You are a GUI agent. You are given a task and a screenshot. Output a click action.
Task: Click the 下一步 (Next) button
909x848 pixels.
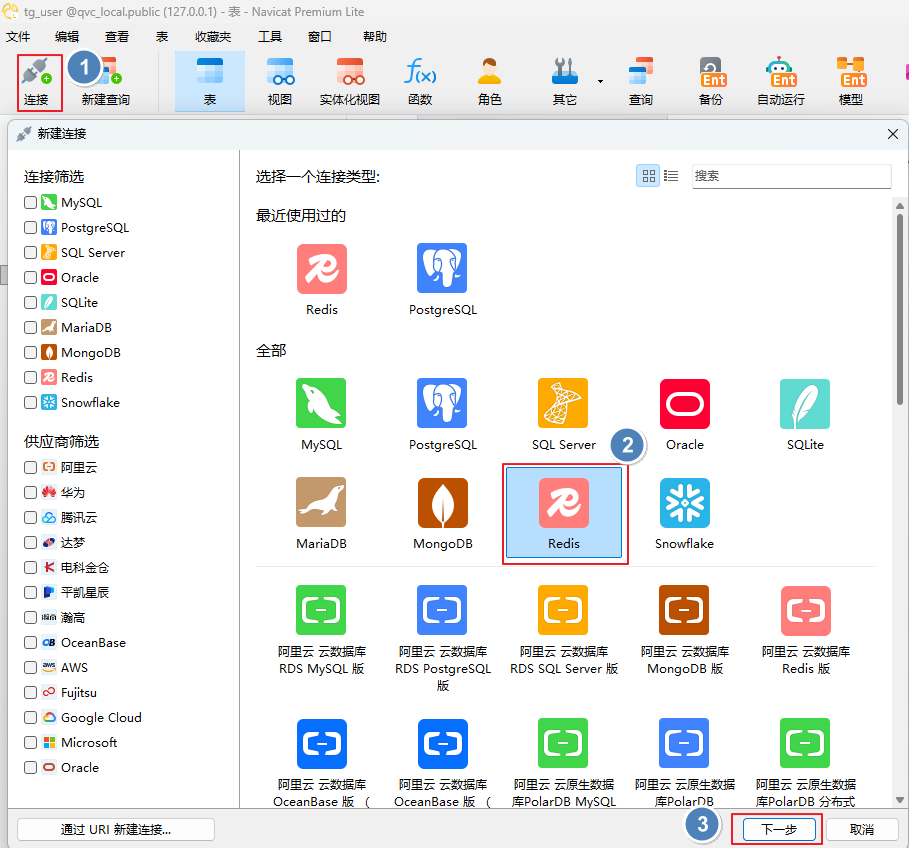tap(778, 829)
